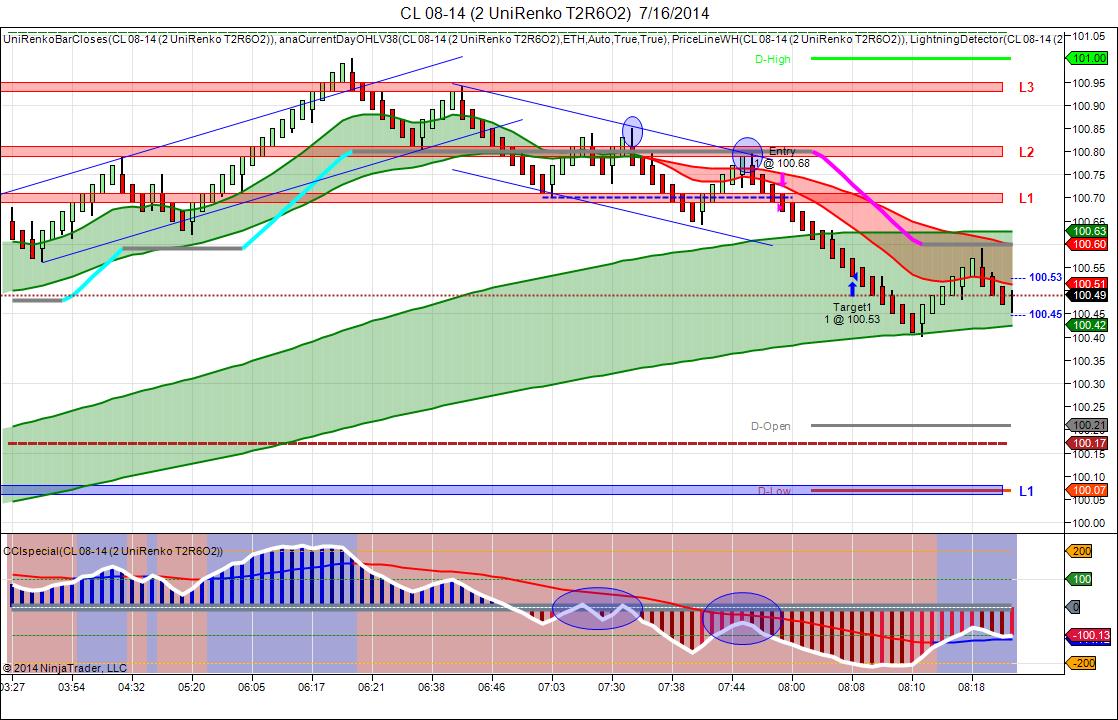
Task: Select the 07:30 time axis label
Action: pos(612,687)
